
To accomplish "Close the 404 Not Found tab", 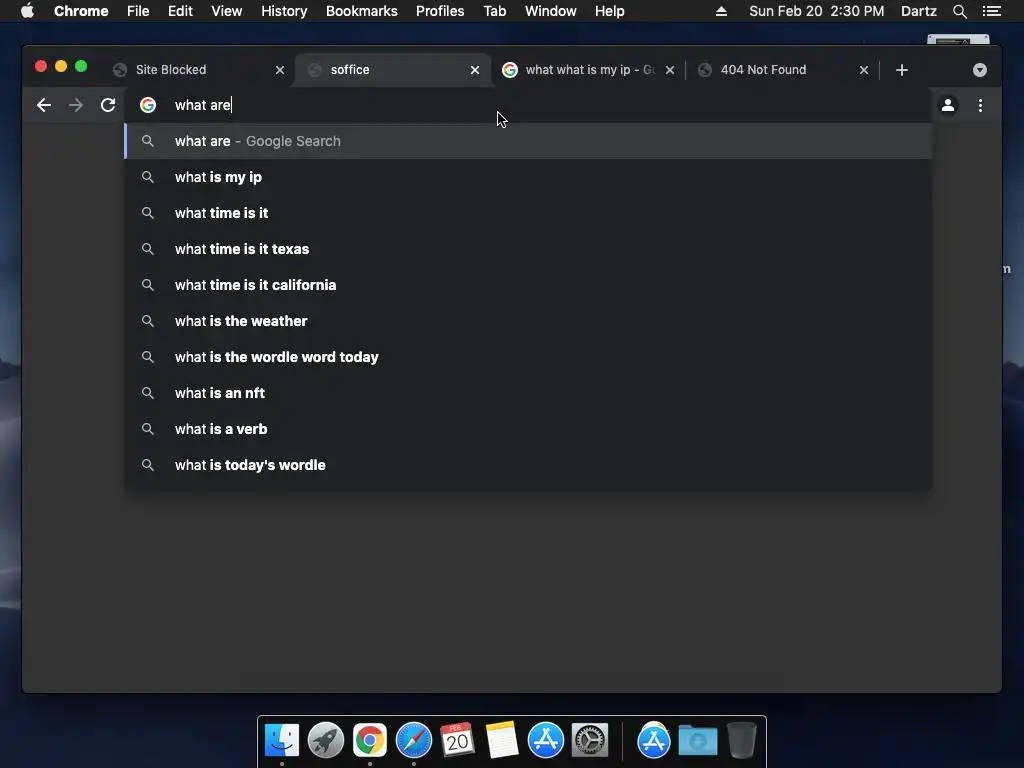I will (863, 70).
